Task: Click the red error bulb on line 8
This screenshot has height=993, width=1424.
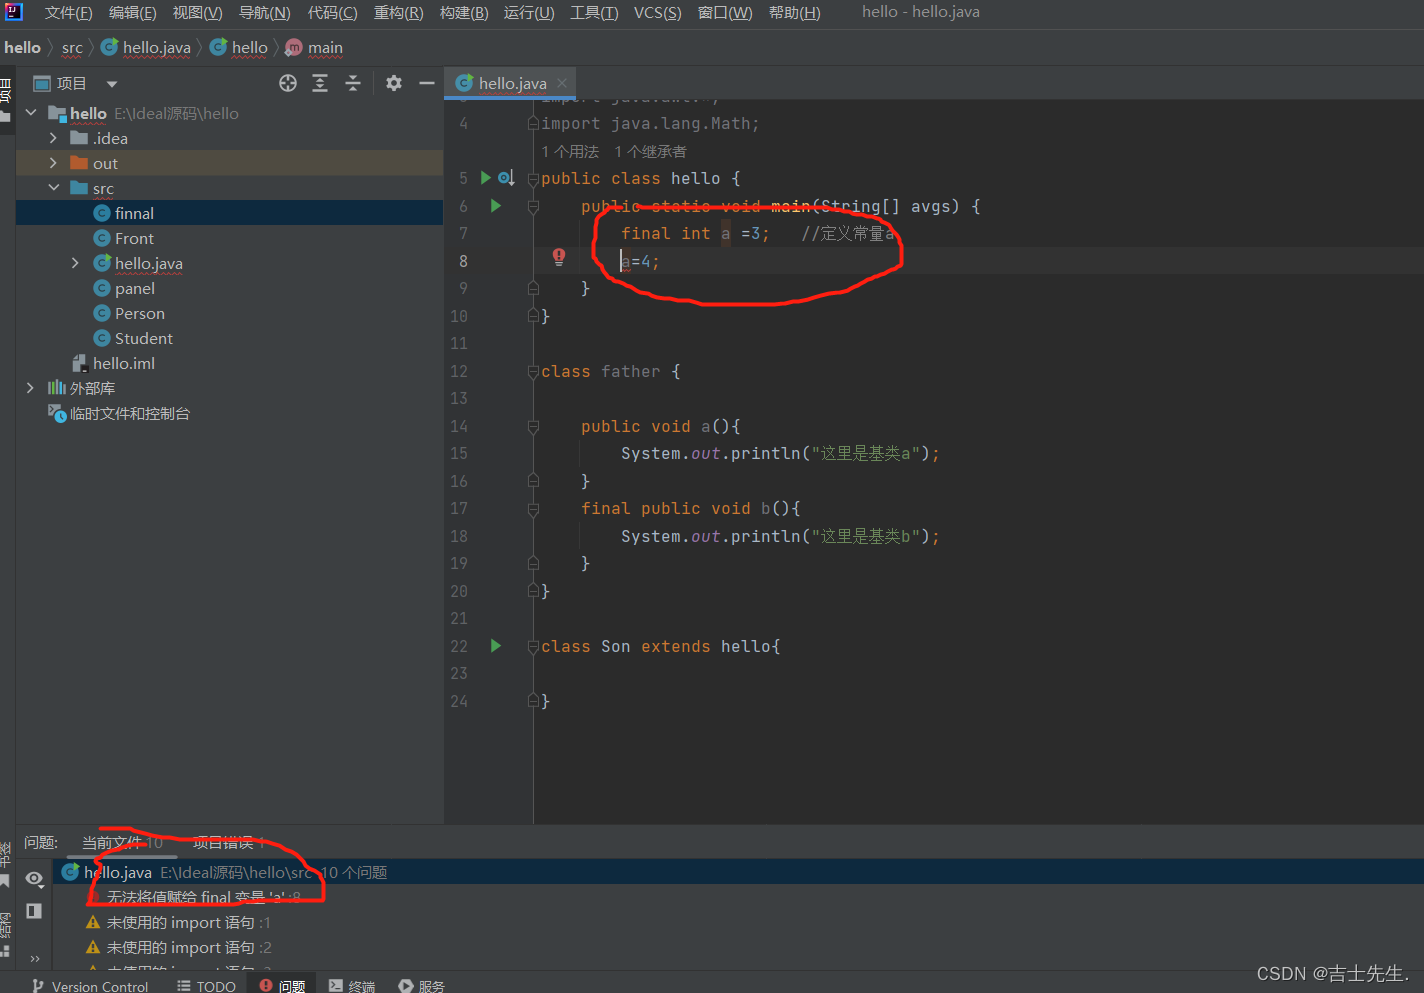Action: 559,258
